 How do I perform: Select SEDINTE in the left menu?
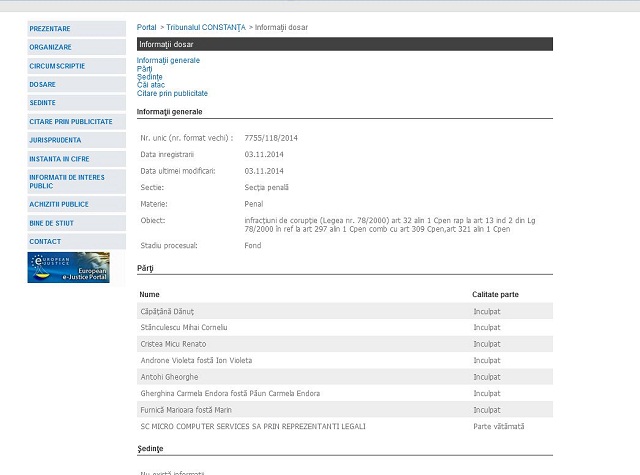(43, 102)
